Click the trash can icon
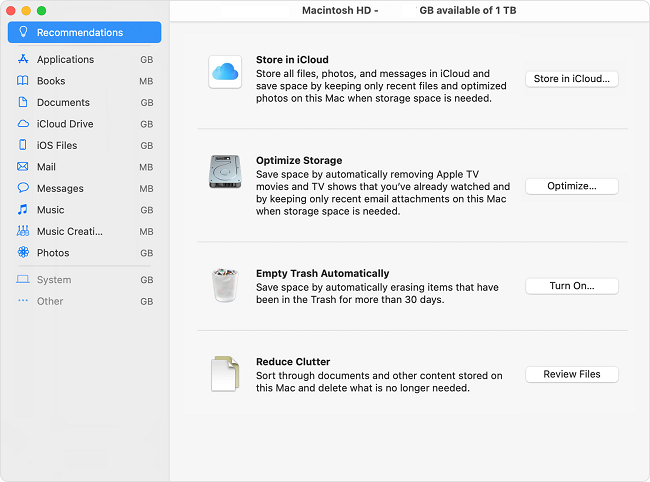 tap(225, 285)
